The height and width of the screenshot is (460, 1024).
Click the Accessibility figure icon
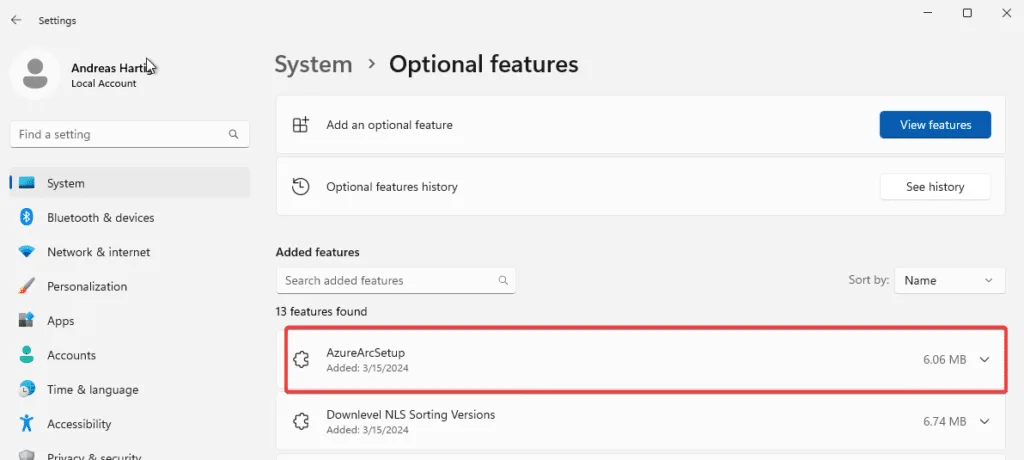[26, 423]
